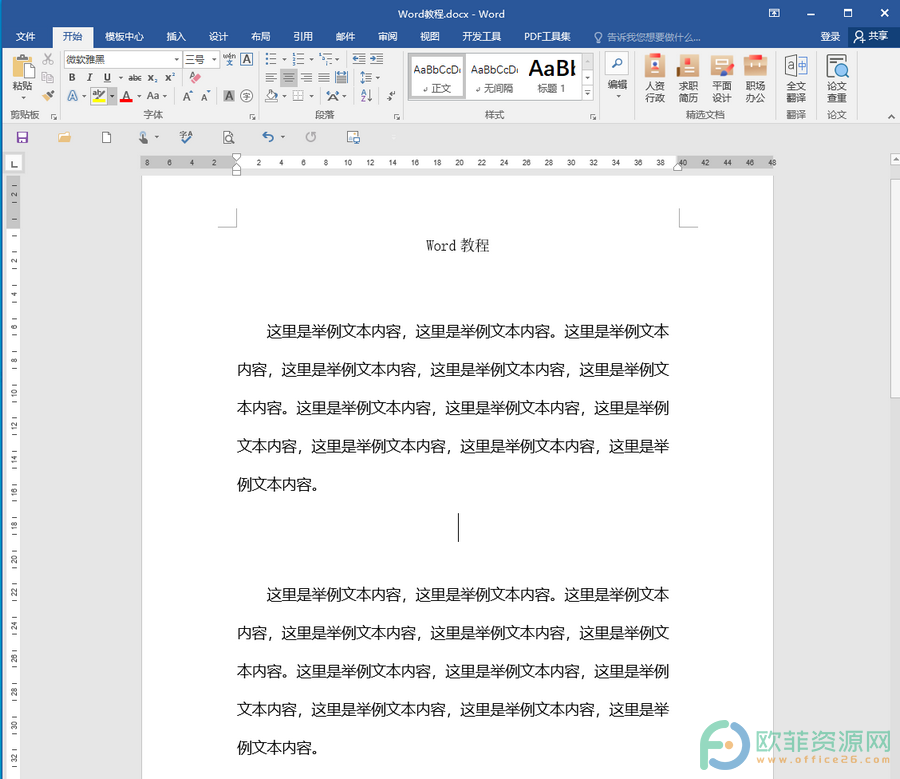Image resolution: width=900 pixels, height=779 pixels.
Task: Apply the 正文 style
Action: (437, 77)
